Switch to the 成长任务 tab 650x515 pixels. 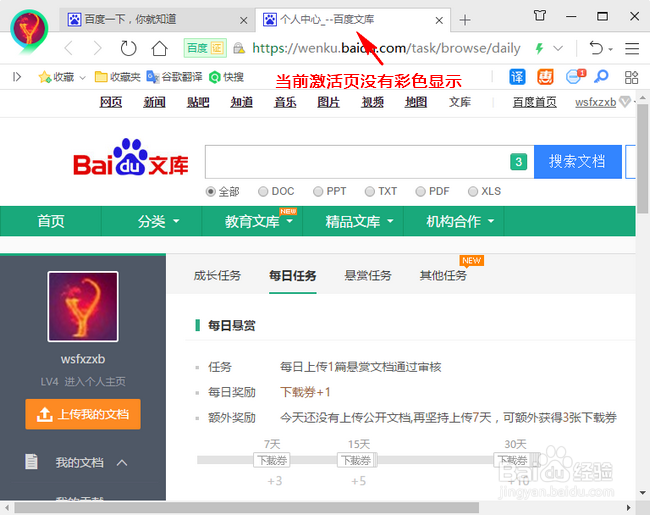click(x=217, y=276)
